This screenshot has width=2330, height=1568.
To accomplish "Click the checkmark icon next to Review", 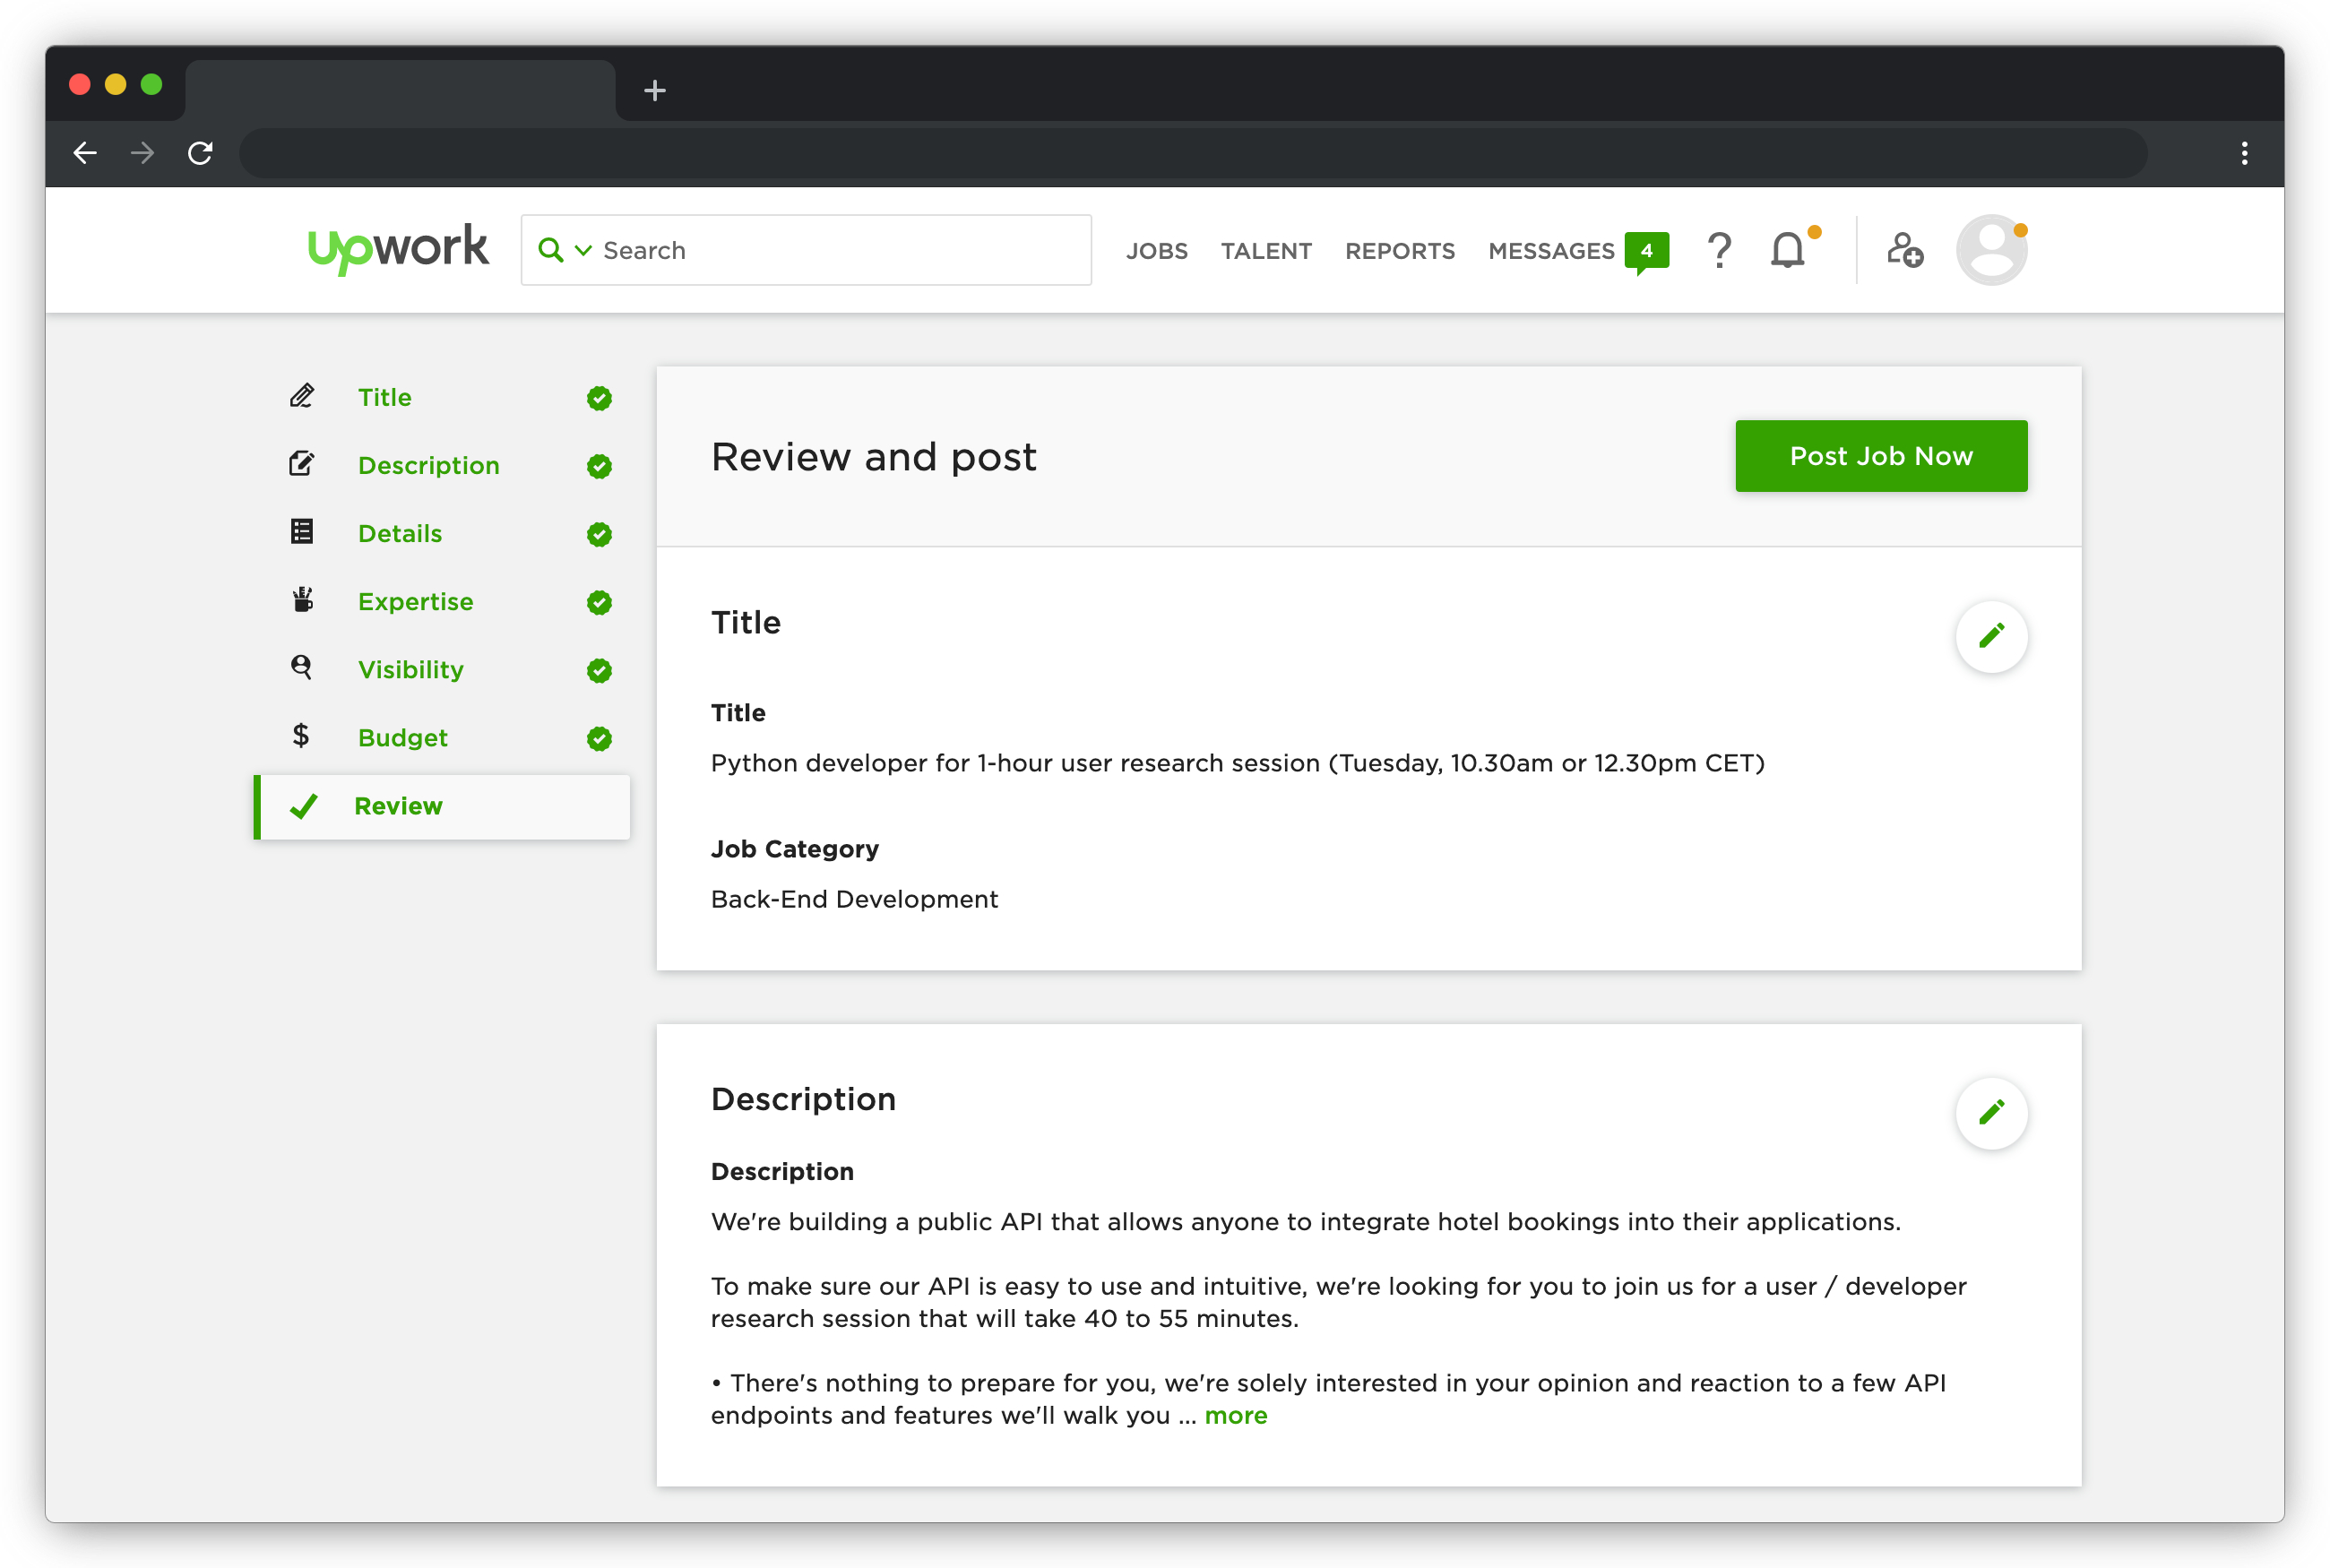I will point(306,805).
